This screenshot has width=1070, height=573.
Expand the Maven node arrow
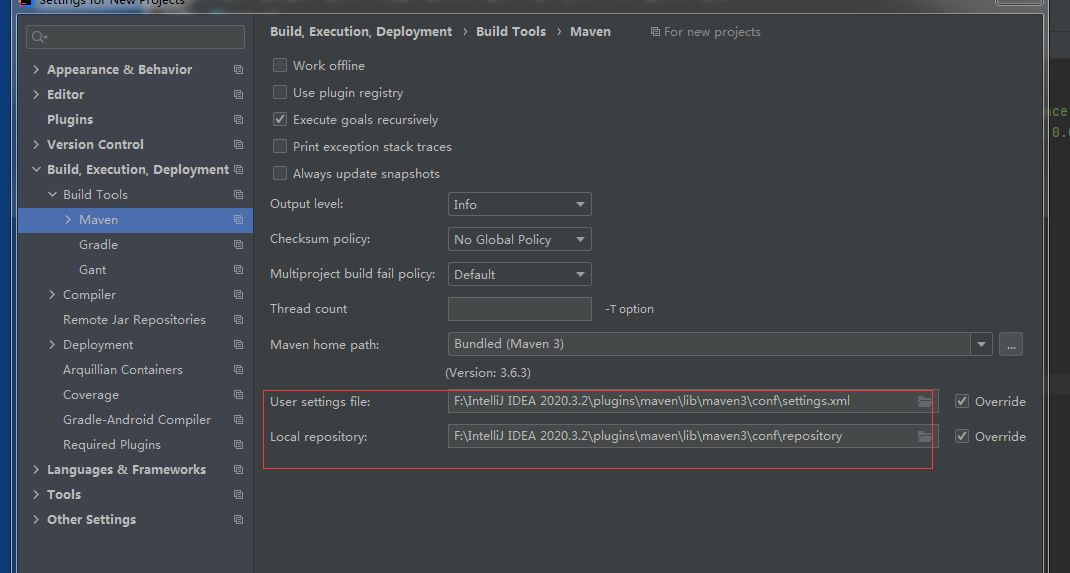tap(68, 220)
